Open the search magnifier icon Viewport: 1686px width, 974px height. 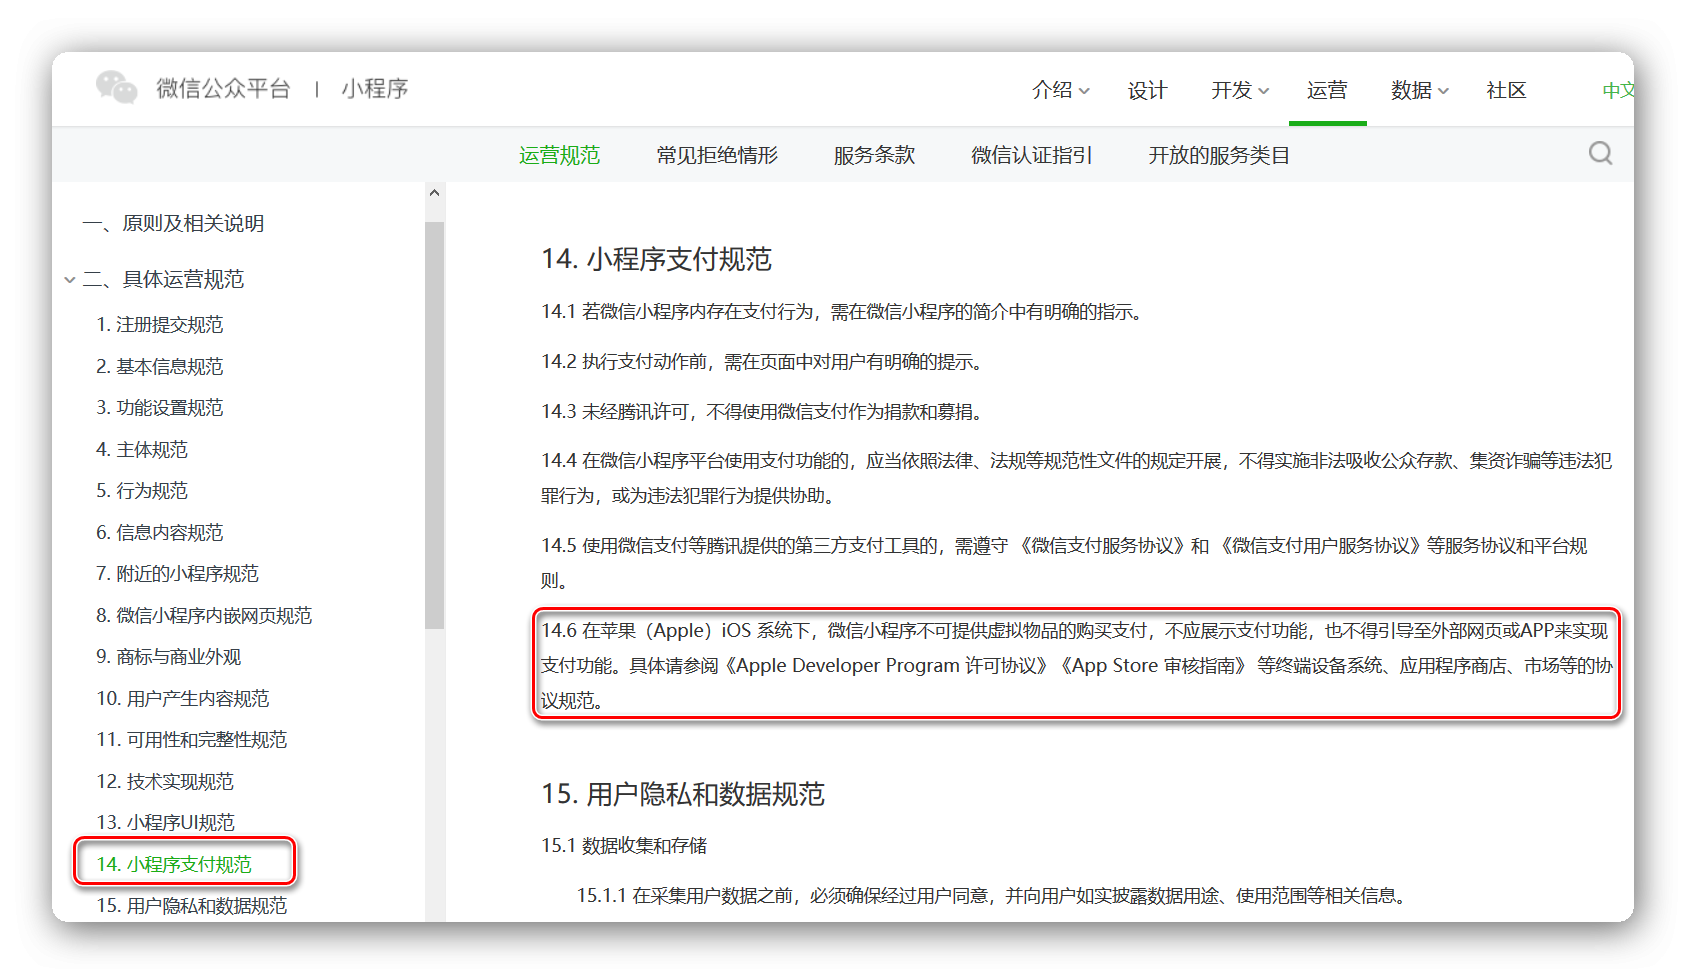point(1600,153)
